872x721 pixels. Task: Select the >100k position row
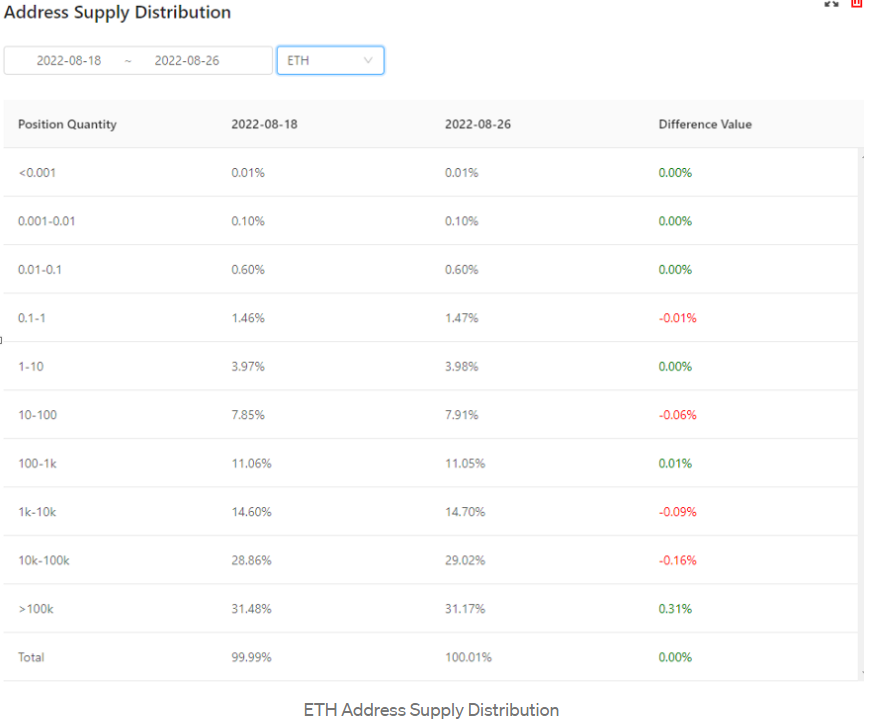pos(430,609)
